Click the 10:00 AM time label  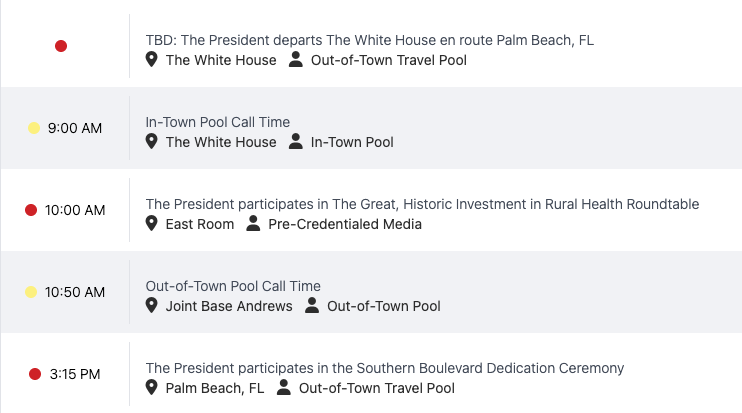pyautogui.click(x=75, y=210)
